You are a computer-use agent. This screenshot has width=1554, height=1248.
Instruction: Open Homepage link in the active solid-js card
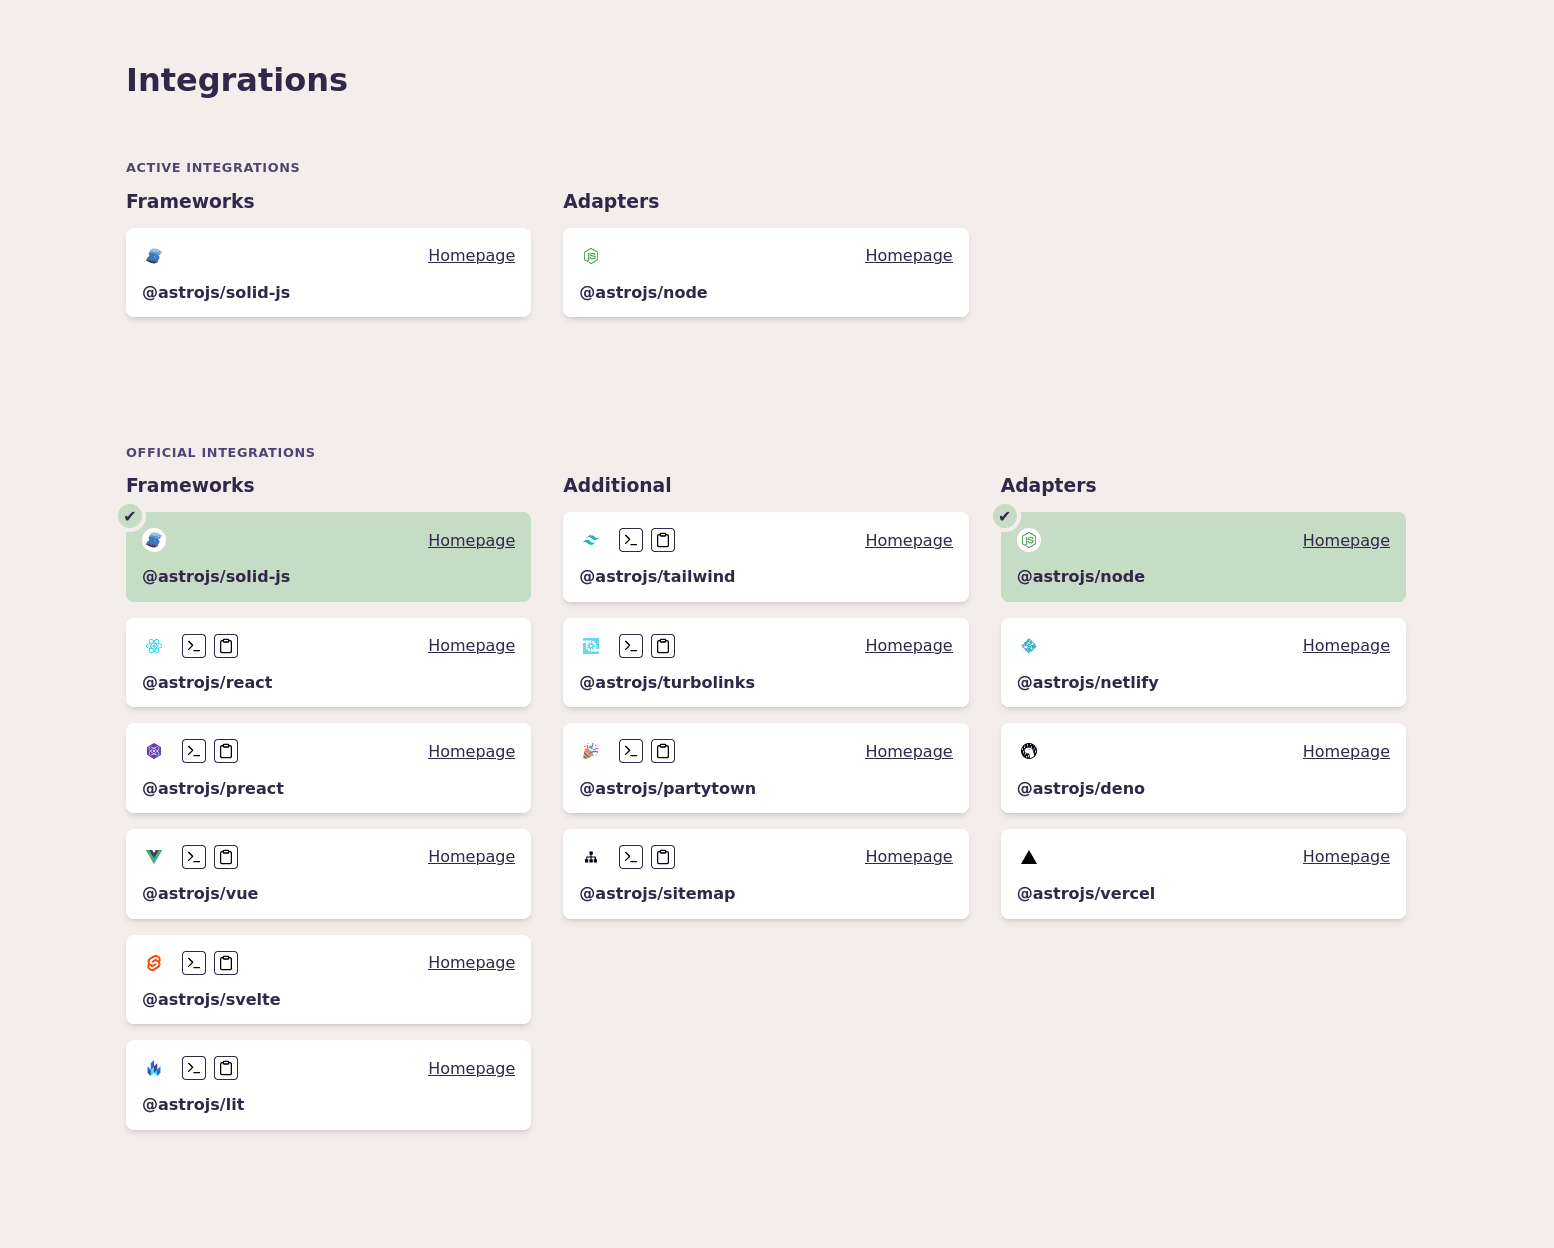click(x=471, y=256)
